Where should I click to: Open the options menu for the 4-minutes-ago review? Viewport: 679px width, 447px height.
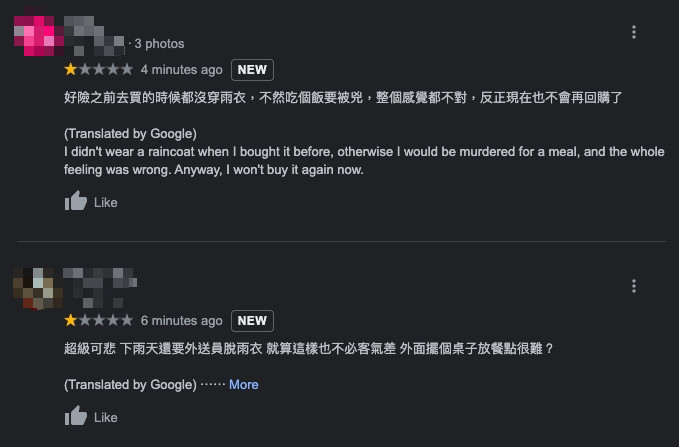pyautogui.click(x=634, y=33)
